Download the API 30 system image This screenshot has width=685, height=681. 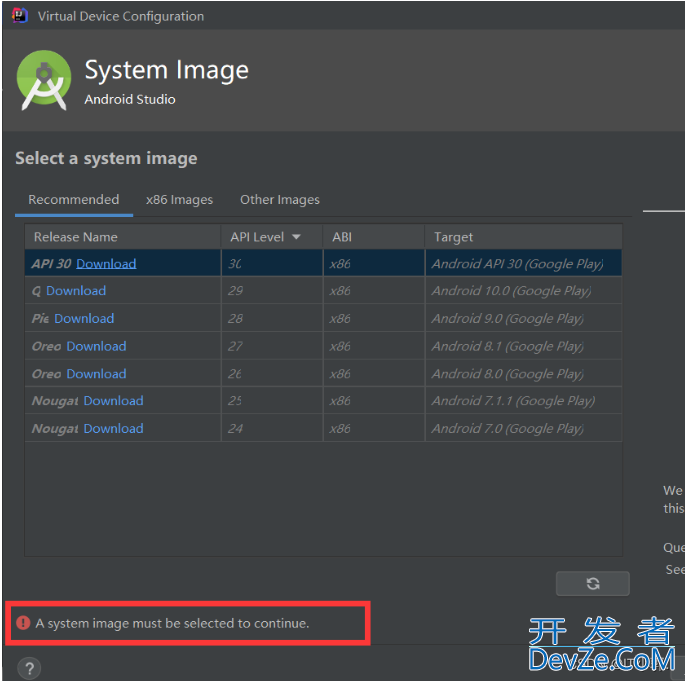(x=106, y=263)
